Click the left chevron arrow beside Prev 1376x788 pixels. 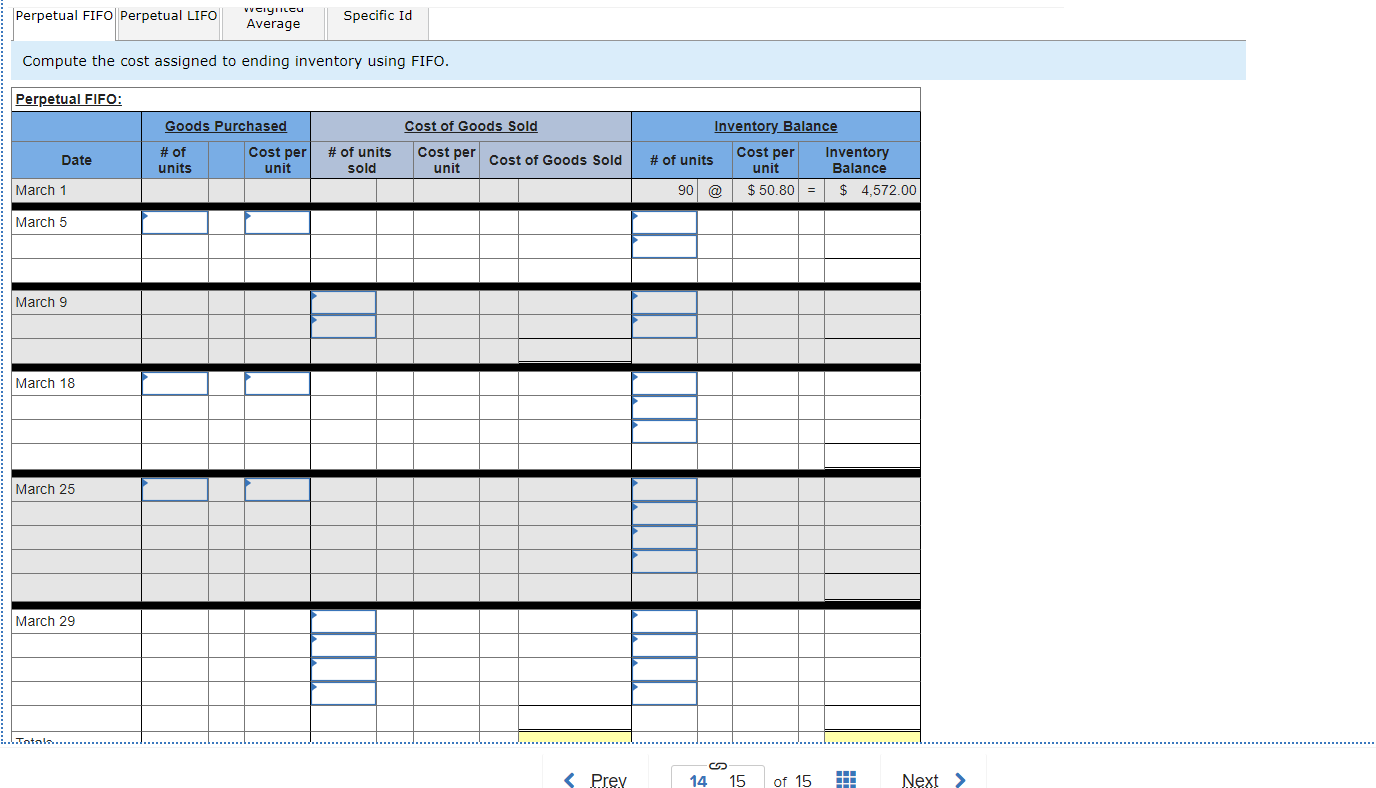[569, 780]
